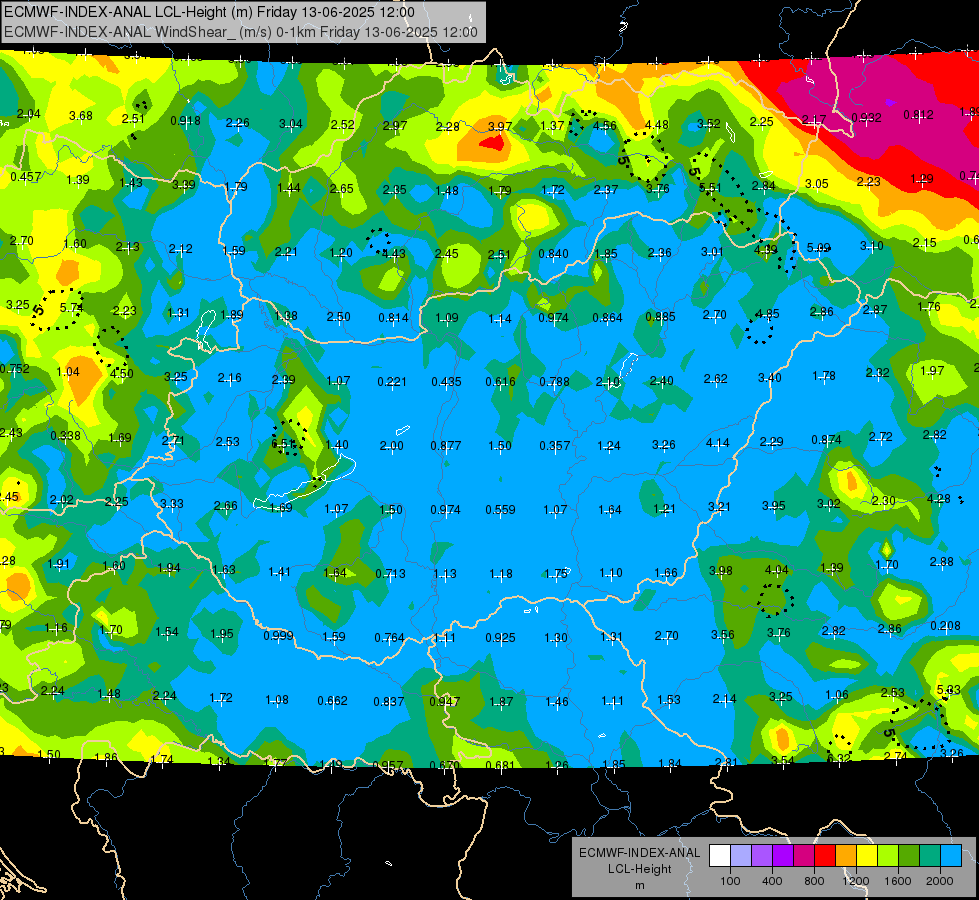Viewport: 979px width, 900px height.
Task: Click the wind shear value 0.457
Action: tap(26, 177)
